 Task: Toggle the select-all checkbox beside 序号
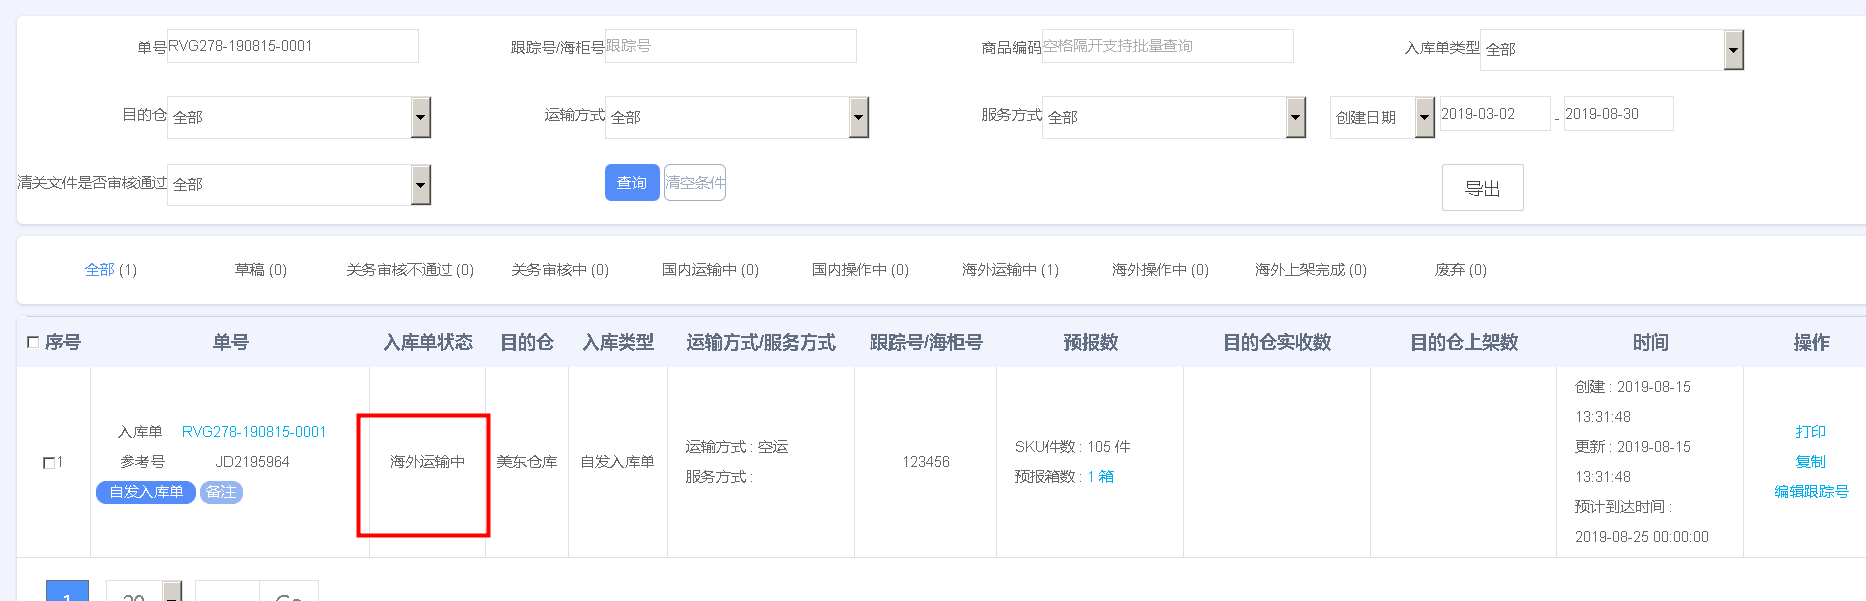33,342
